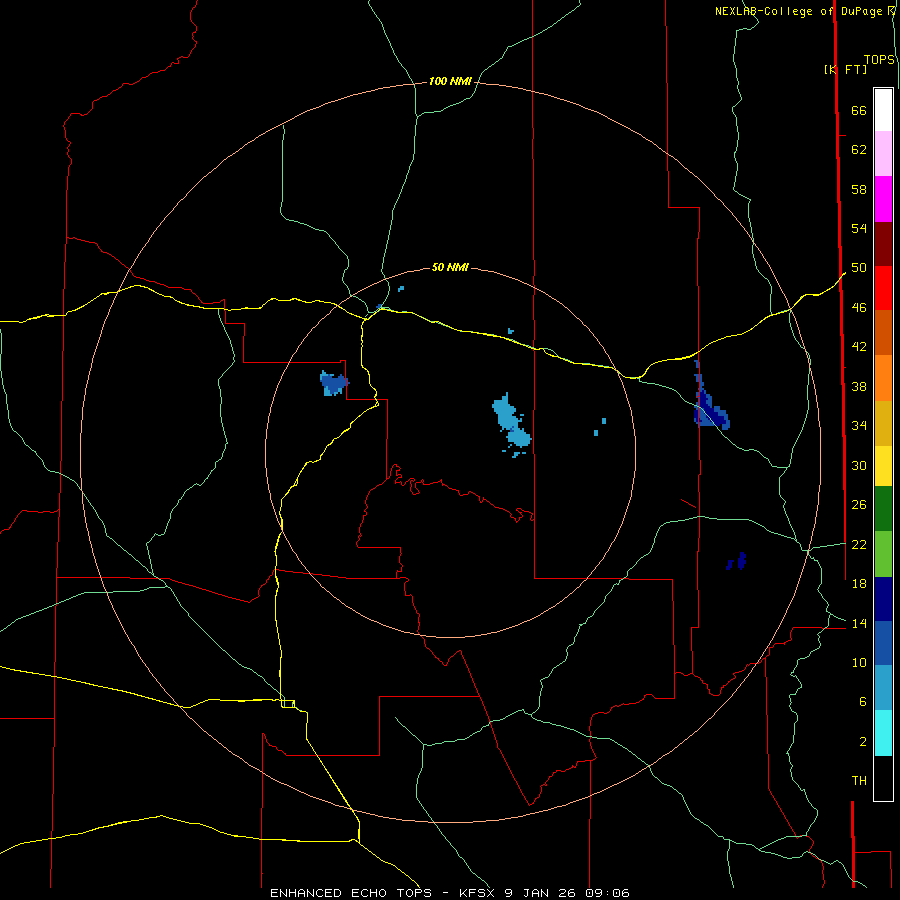Click the 'TH' legend label
This screenshot has height=900, width=900.
pyautogui.click(x=859, y=781)
